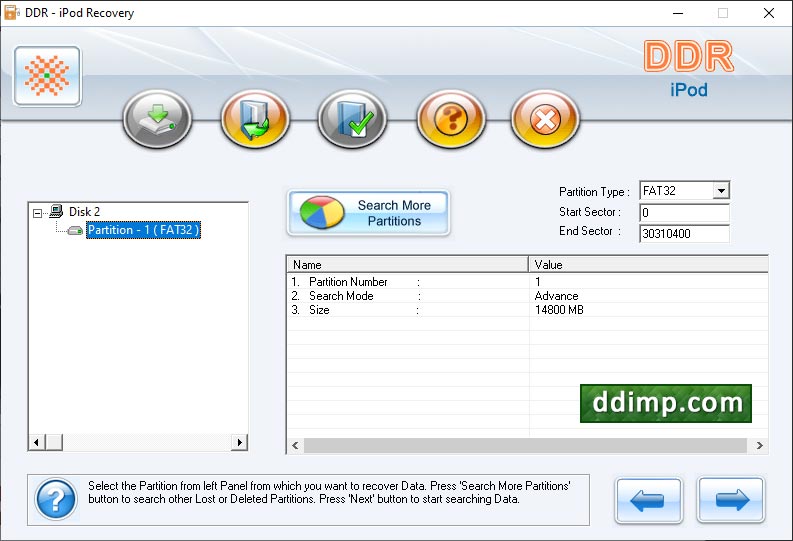
Task: Click the 14800 MB value cell
Action: pyautogui.click(x=559, y=310)
